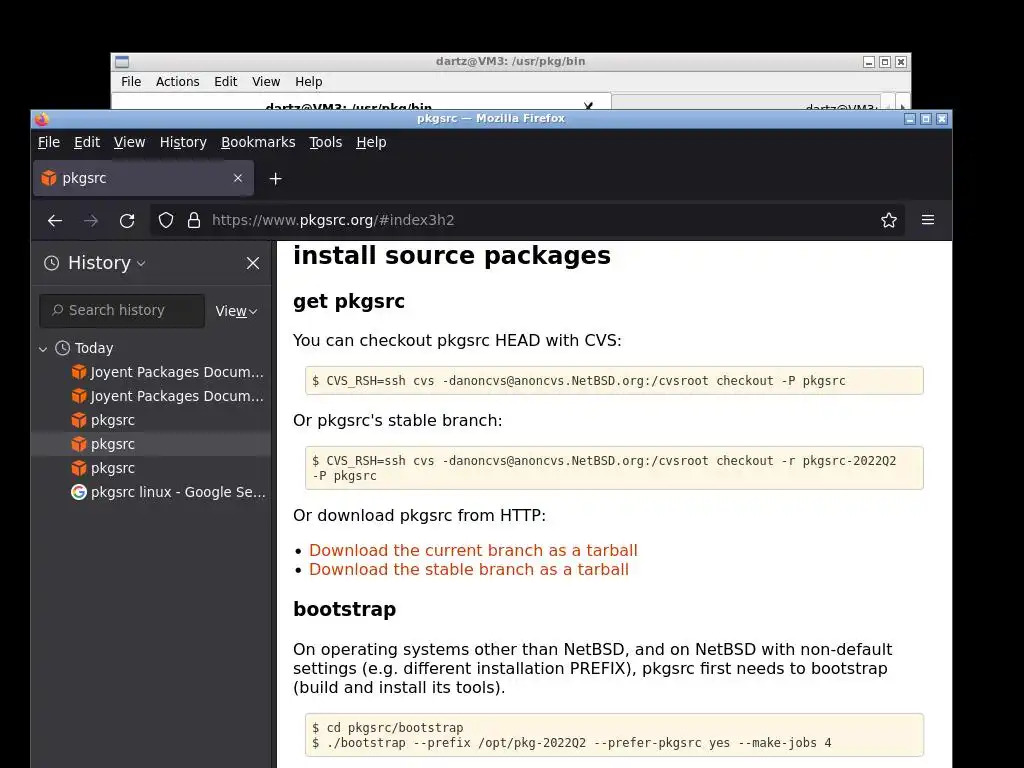
Task: Click the browser back arrow button
Action: coord(55,220)
